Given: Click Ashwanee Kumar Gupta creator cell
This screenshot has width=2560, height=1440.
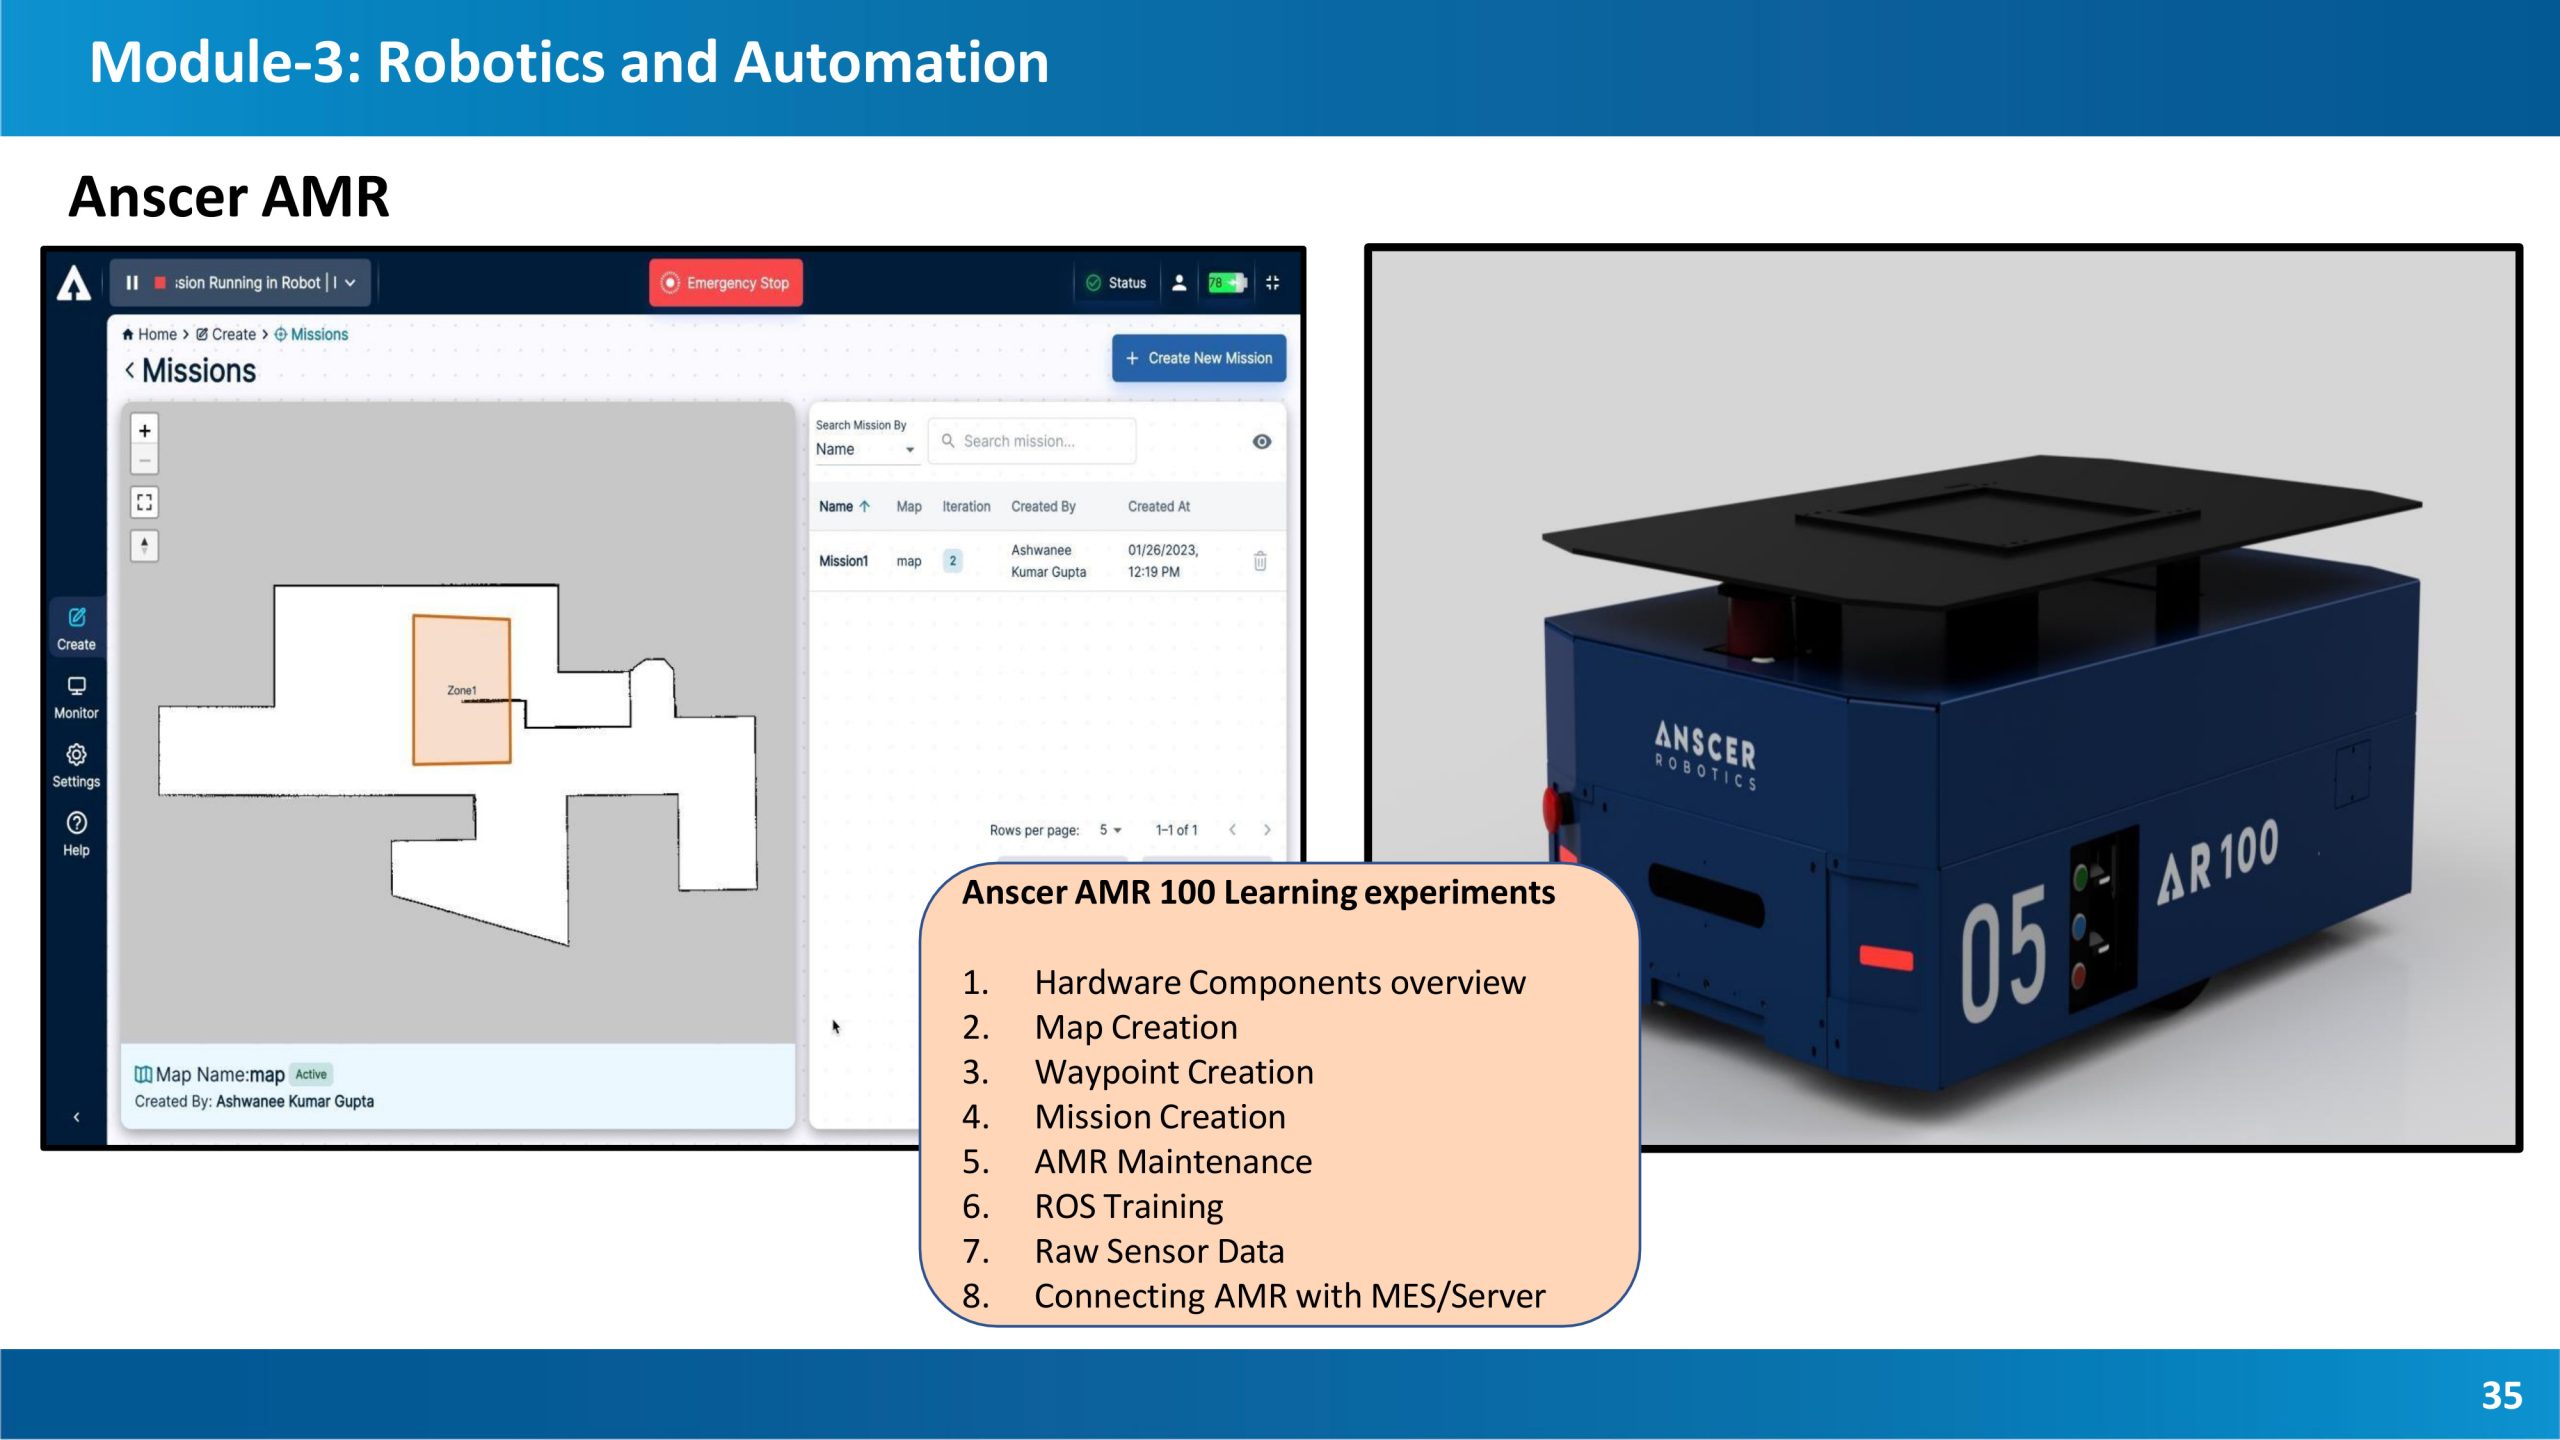Looking at the screenshot, I should tap(1048, 561).
